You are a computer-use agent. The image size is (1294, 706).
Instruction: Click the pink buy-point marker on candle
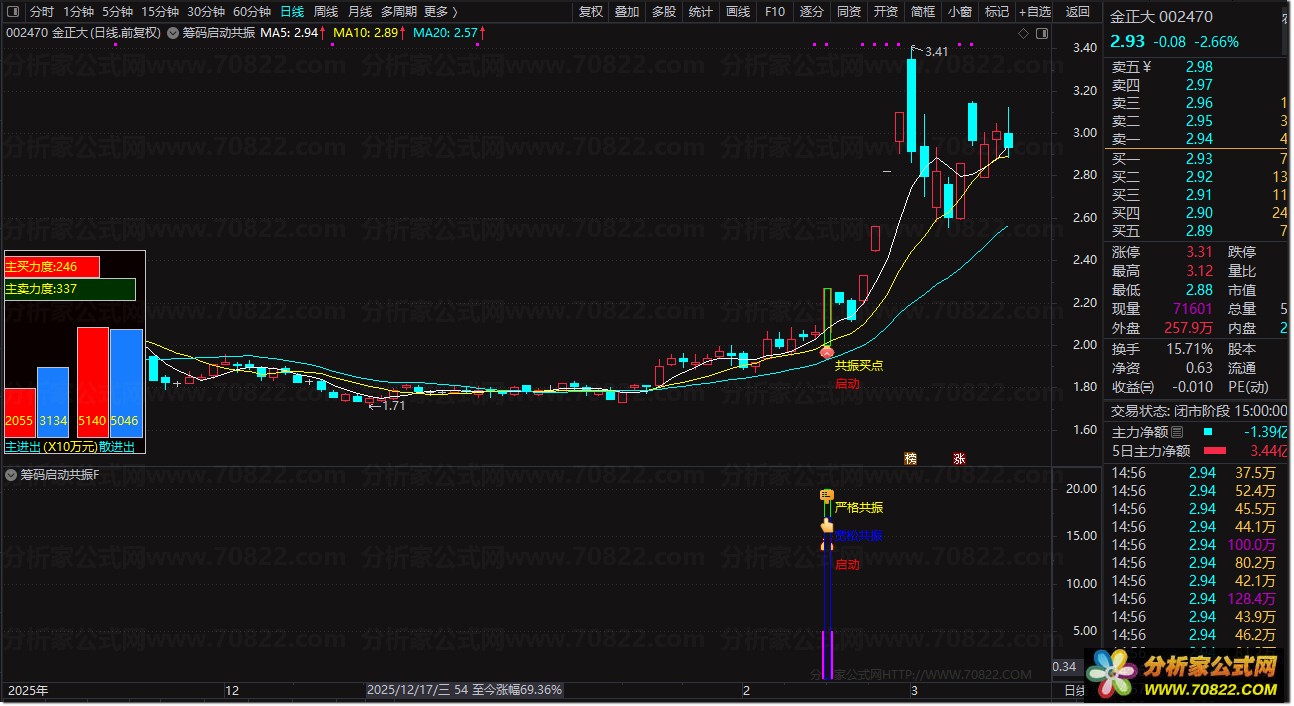tap(826, 351)
